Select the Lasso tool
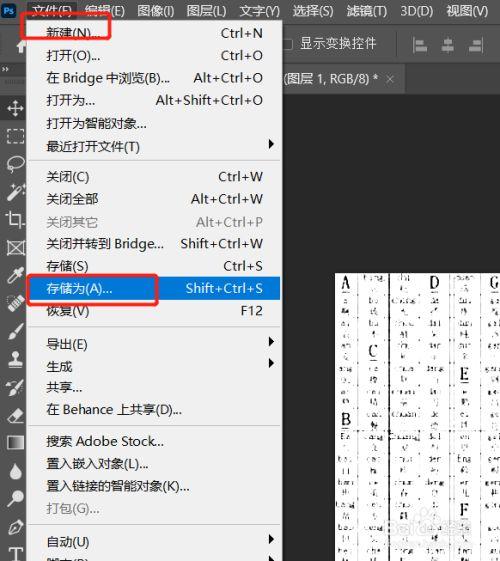Viewport: 500px width, 561px height. click(x=15, y=164)
